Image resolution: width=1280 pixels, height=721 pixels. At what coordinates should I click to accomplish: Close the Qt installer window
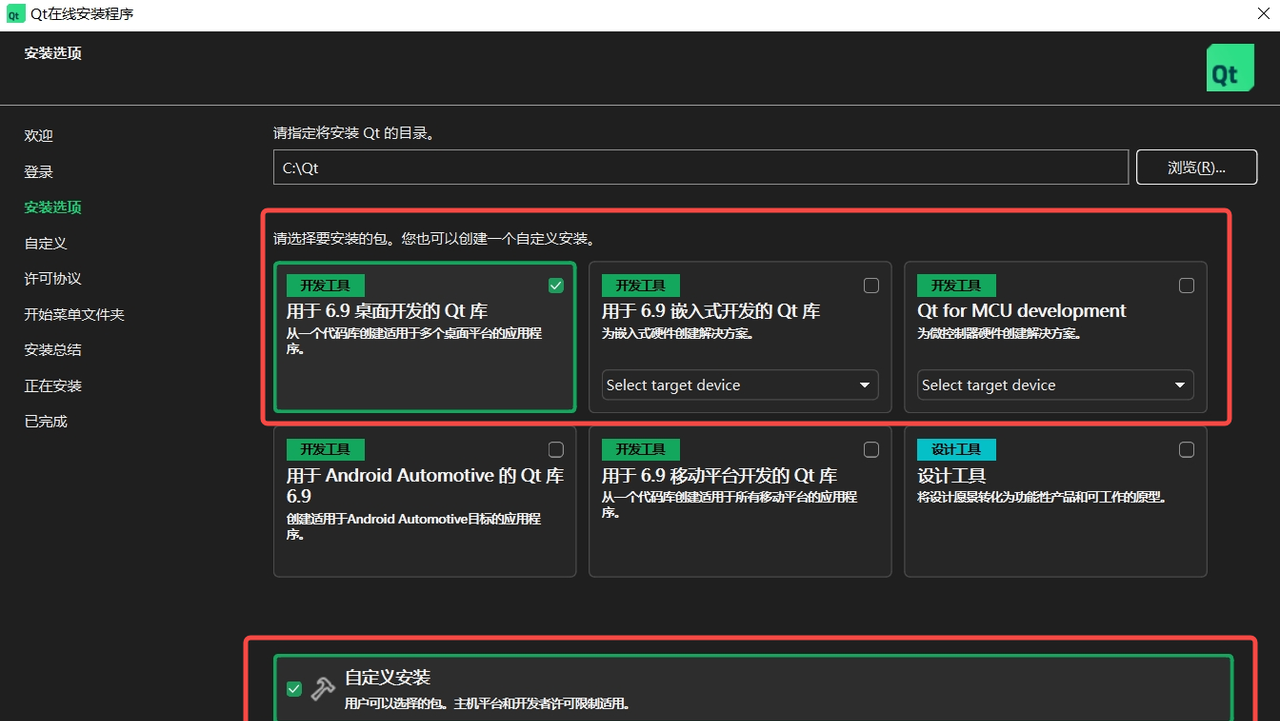click(x=1262, y=15)
